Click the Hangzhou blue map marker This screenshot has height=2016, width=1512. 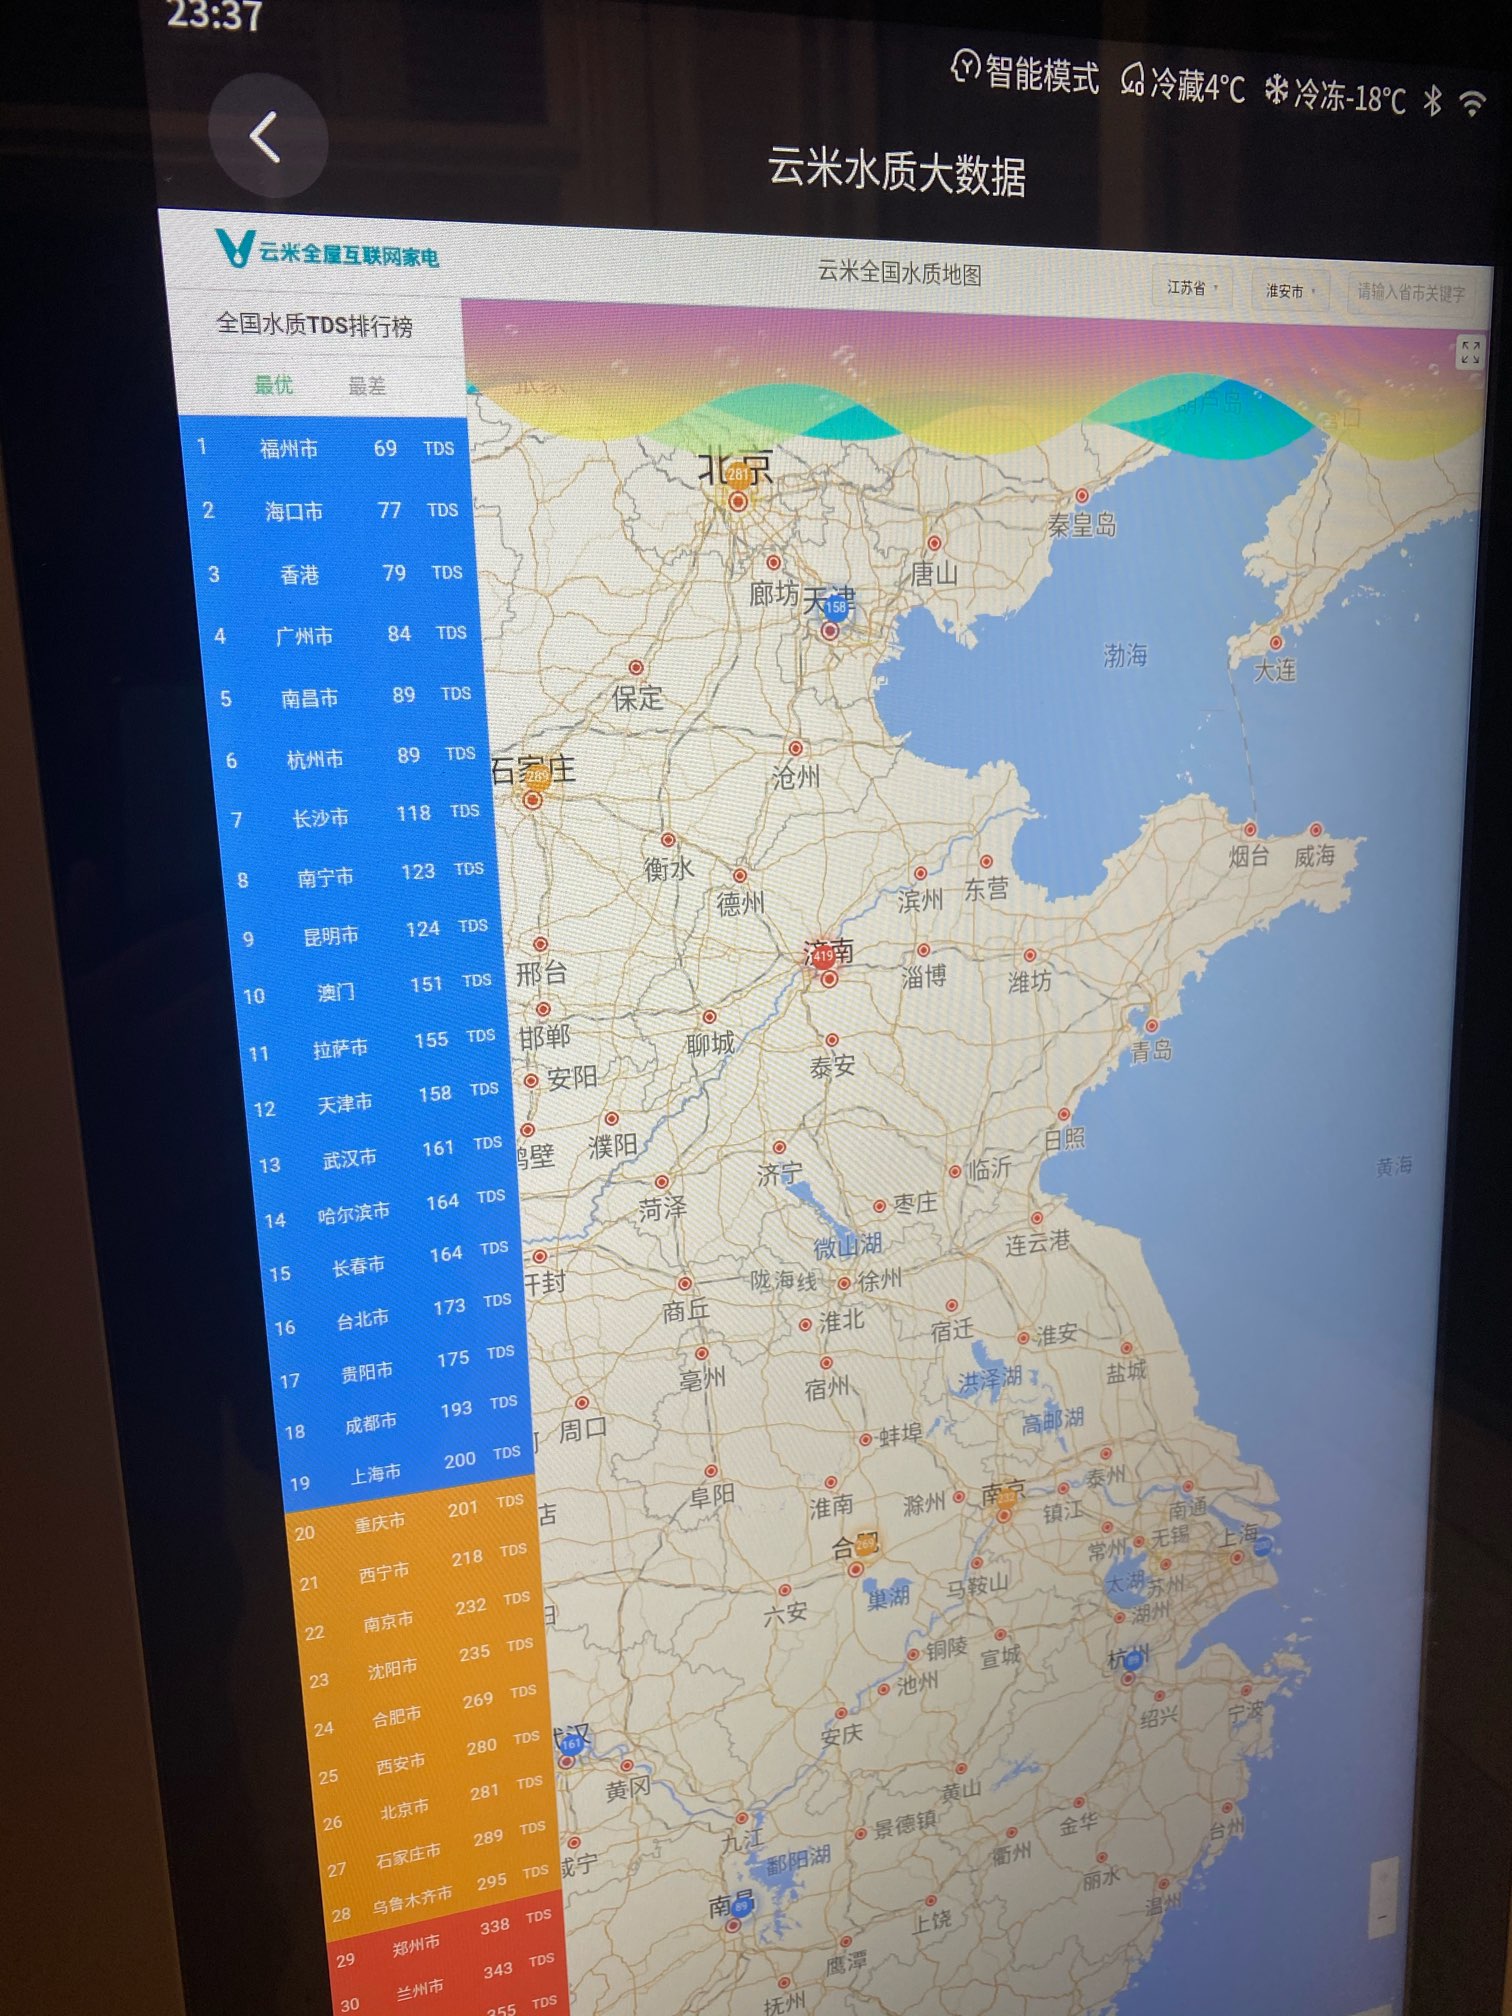[1132, 1661]
